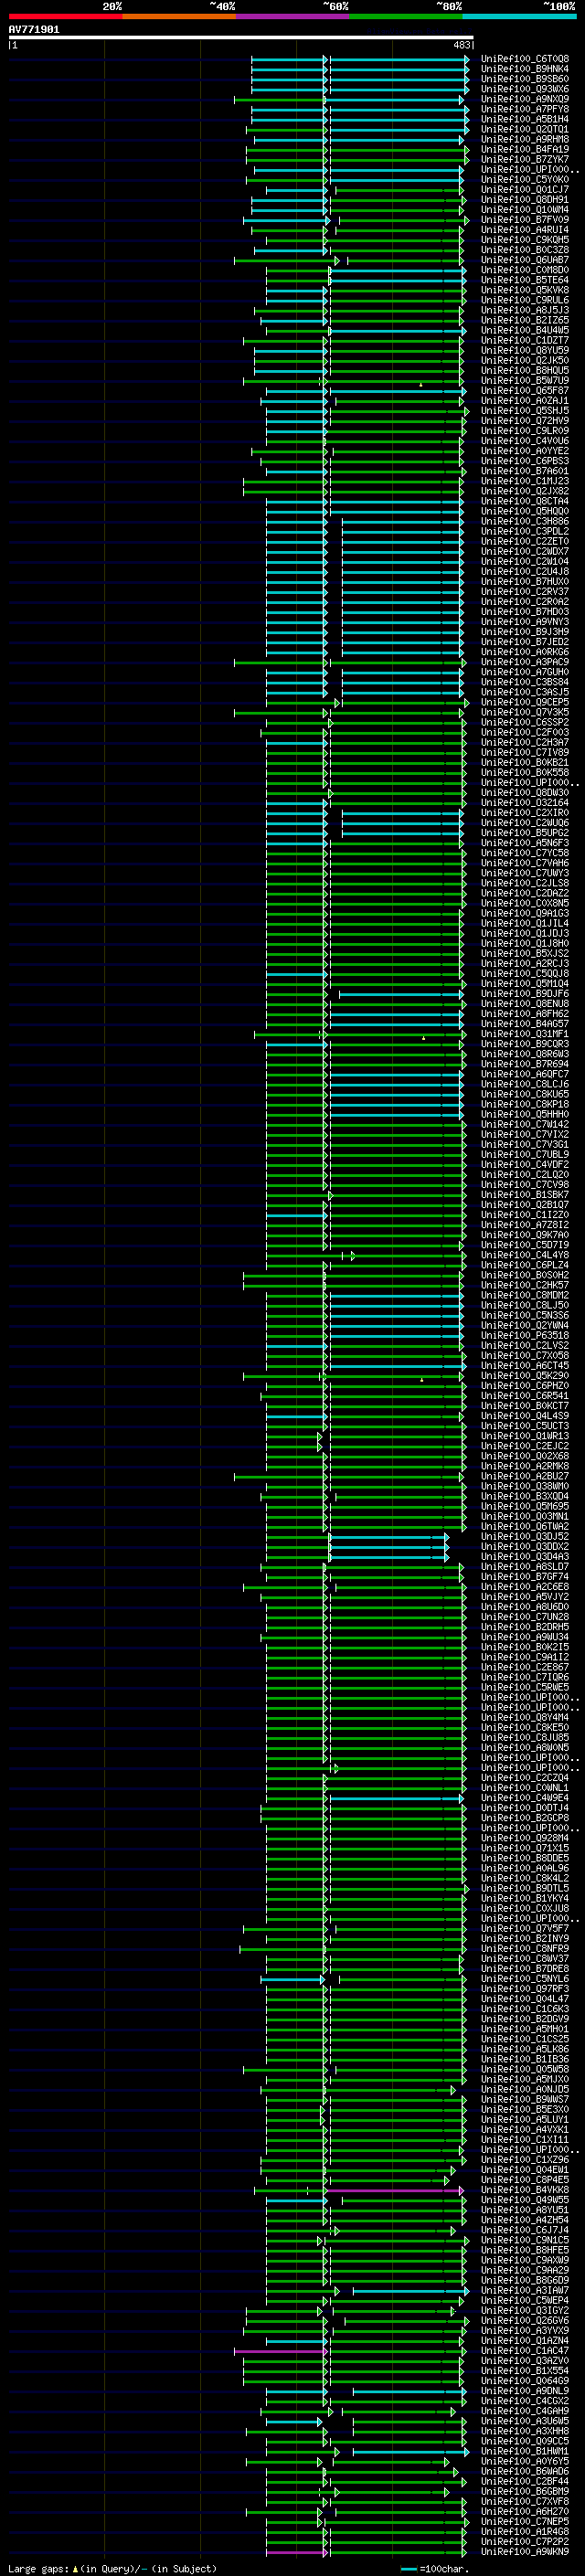This screenshot has width=585, height=2576.
Task: Click the orange ~40% identity legend segment
Action: 179,16
